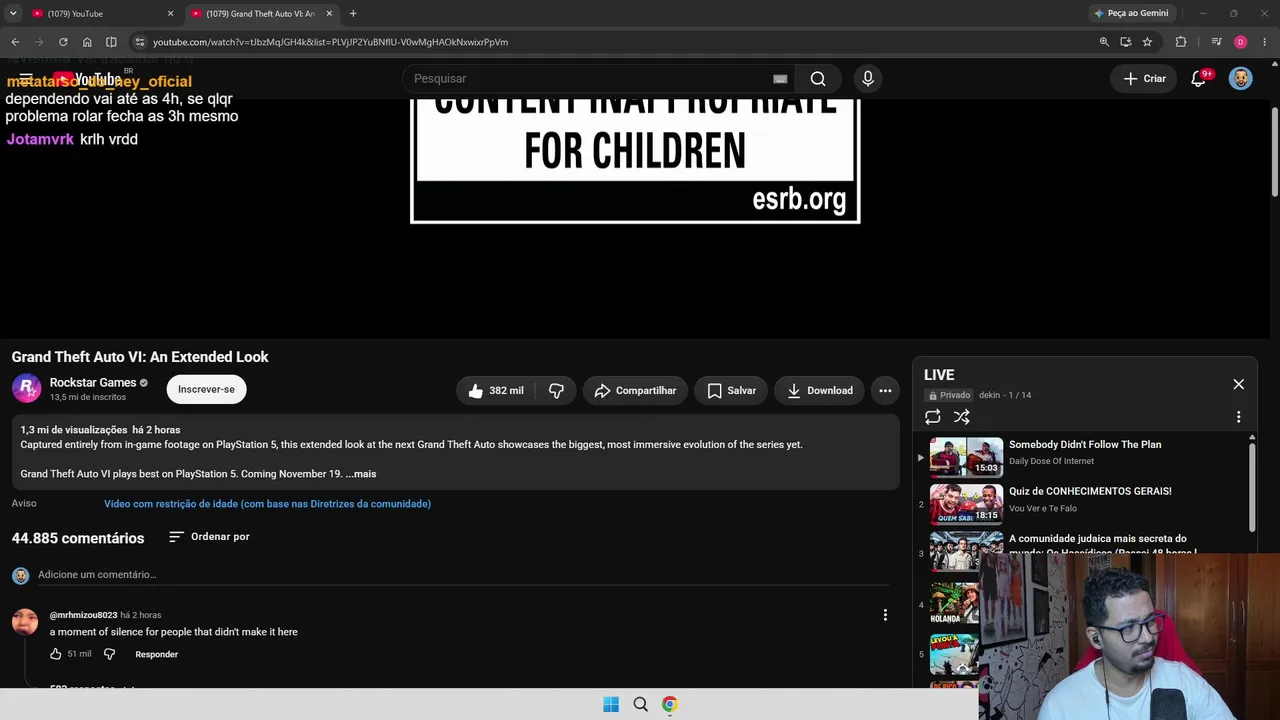The width and height of the screenshot is (1280, 720).
Task: Click the install app icon in the address bar
Action: (x=1126, y=42)
